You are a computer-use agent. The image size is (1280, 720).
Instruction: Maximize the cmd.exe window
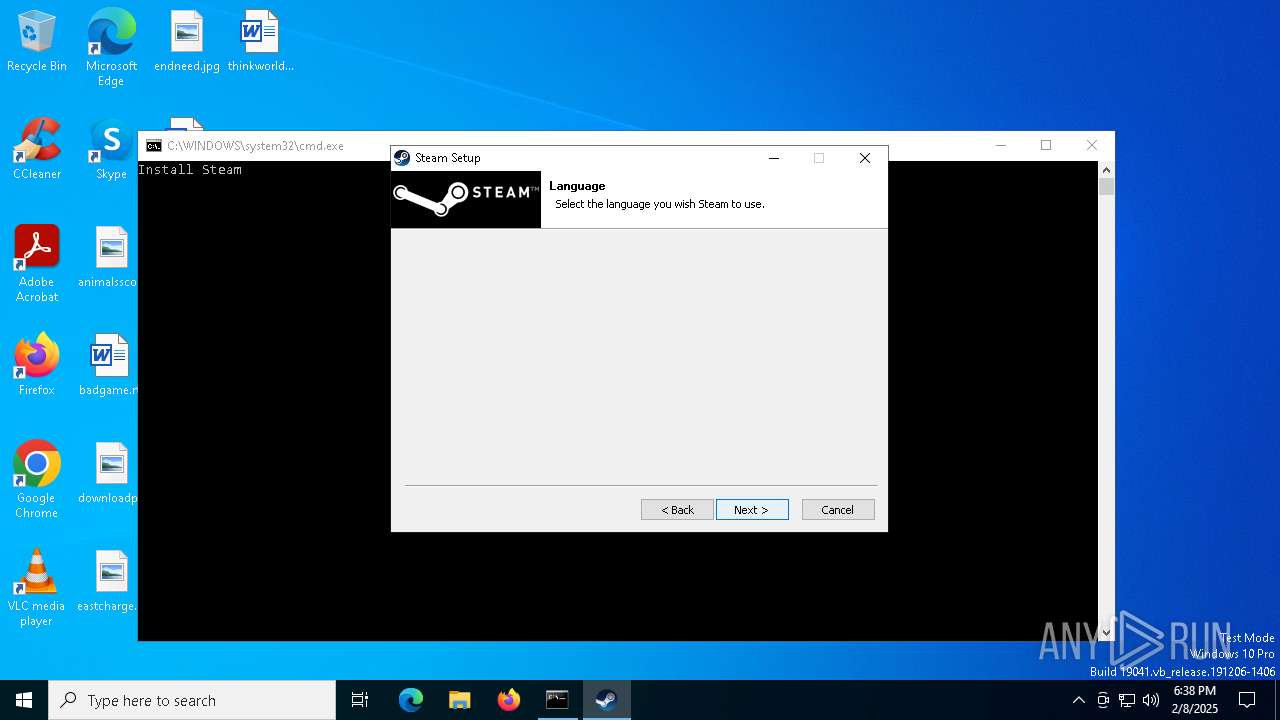click(1046, 146)
